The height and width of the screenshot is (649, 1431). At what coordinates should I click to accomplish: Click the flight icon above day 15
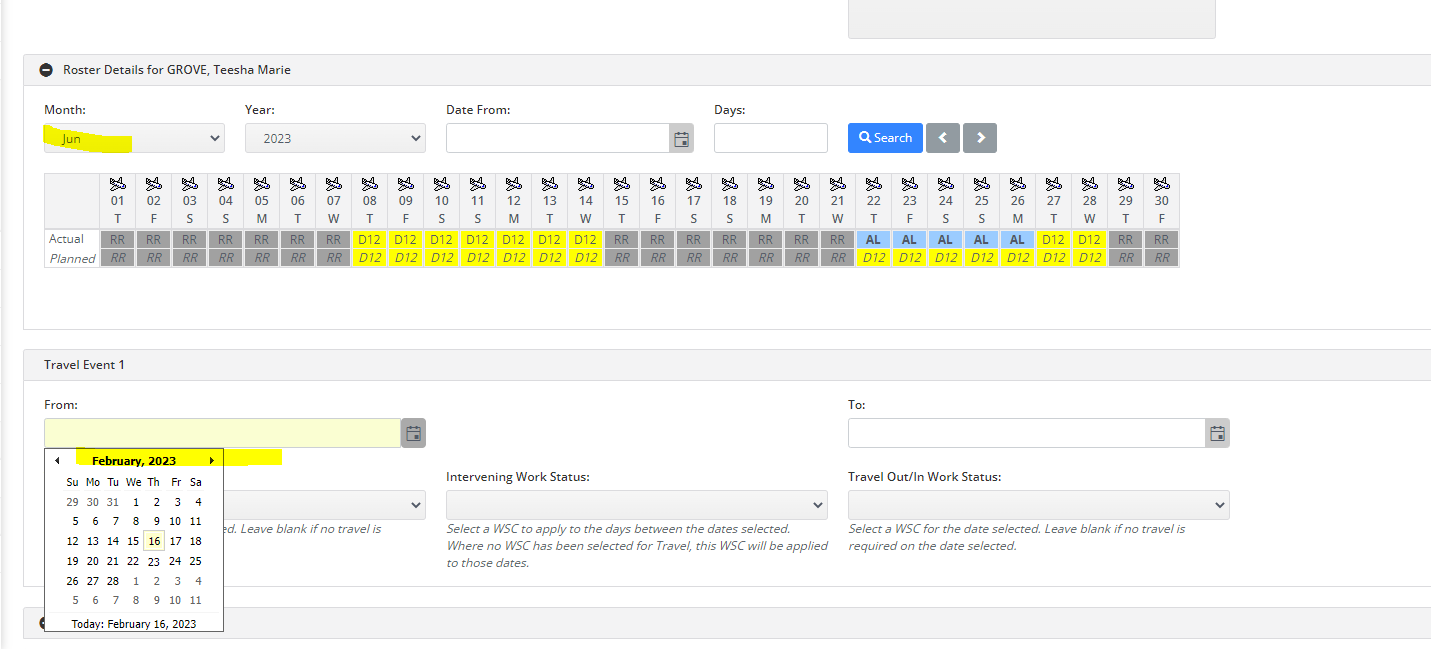click(622, 184)
